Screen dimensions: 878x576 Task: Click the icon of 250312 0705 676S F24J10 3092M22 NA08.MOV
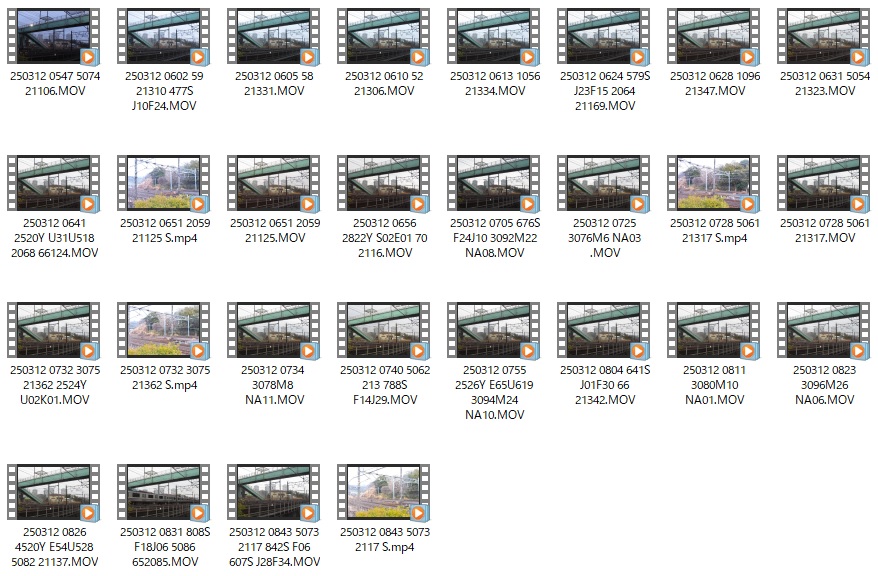[493, 184]
